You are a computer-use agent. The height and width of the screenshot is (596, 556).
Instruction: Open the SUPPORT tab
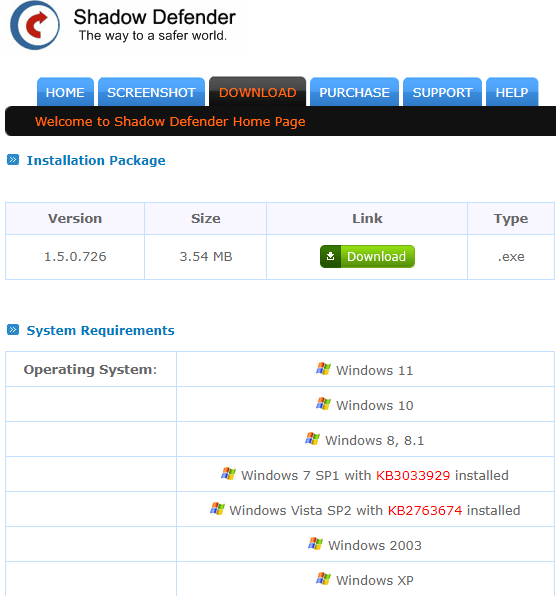pyautogui.click(x=442, y=92)
